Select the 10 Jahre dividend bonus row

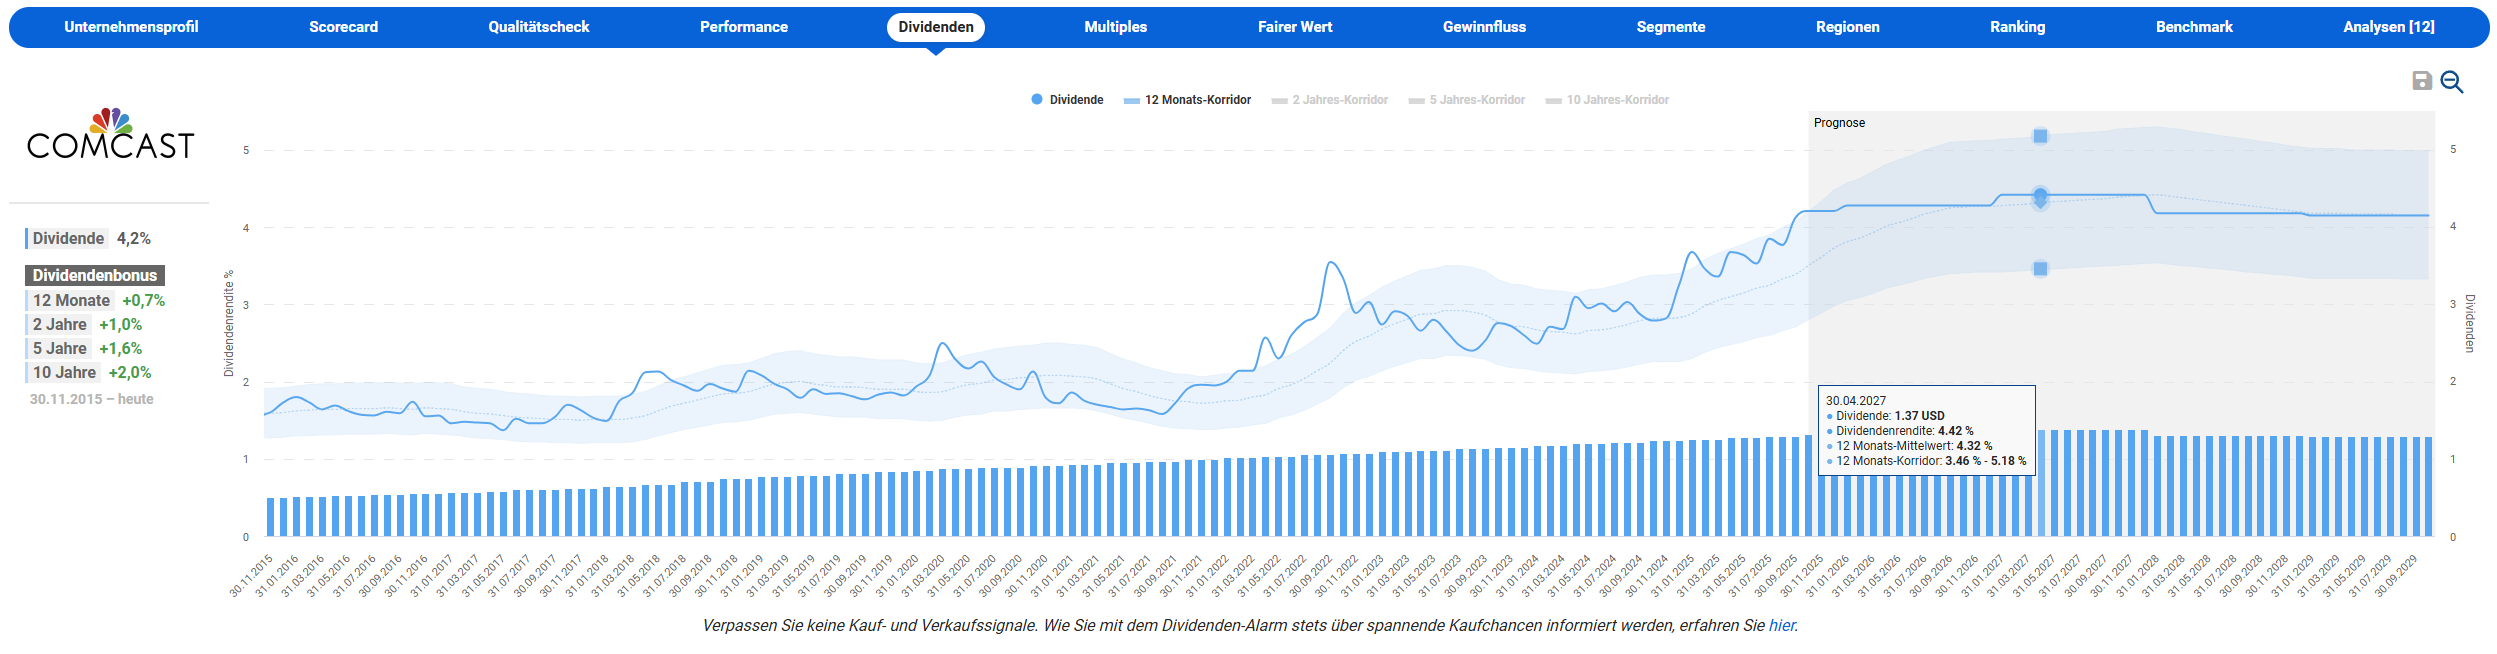64,372
